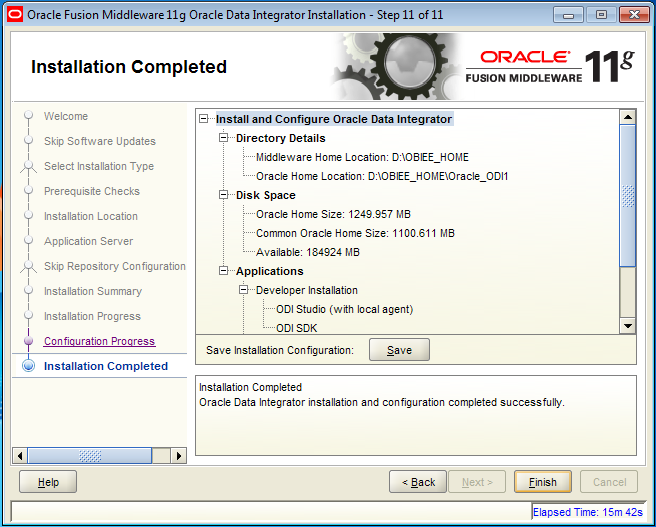This screenshot has height=527, width=656.
Task: Click the Oracle logo icon in title bar
Action: click(x=15, y=15)
